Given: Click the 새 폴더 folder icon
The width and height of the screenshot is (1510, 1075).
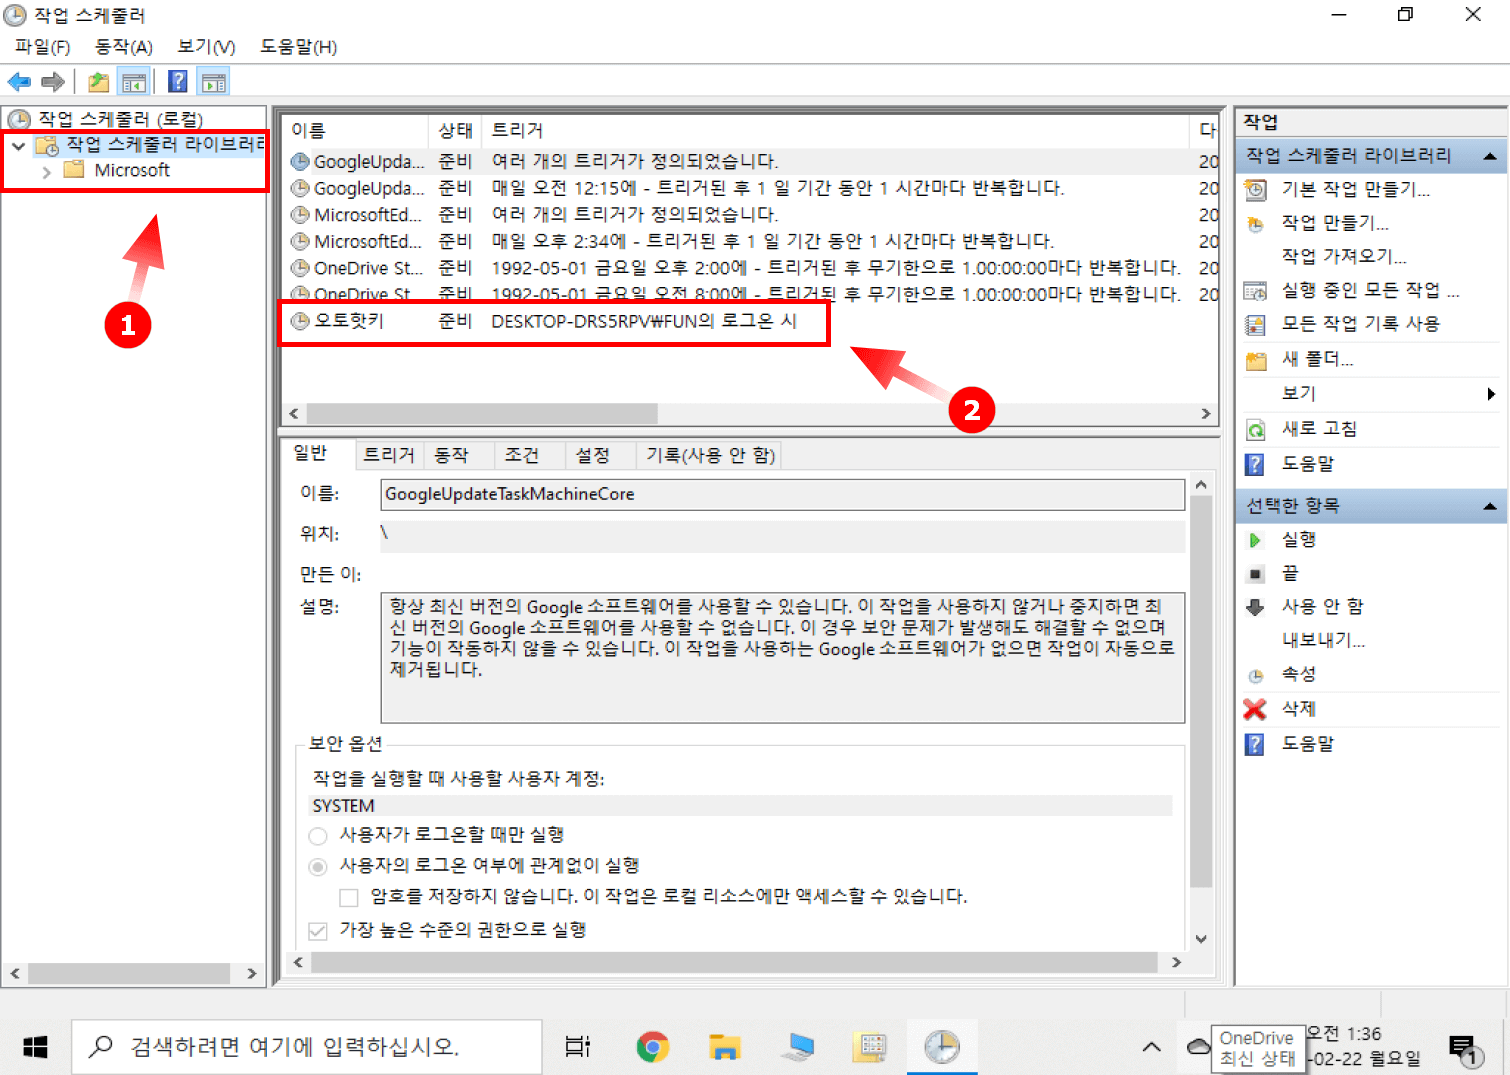Looking at the screenshot, I should (x=1255, y=360).
